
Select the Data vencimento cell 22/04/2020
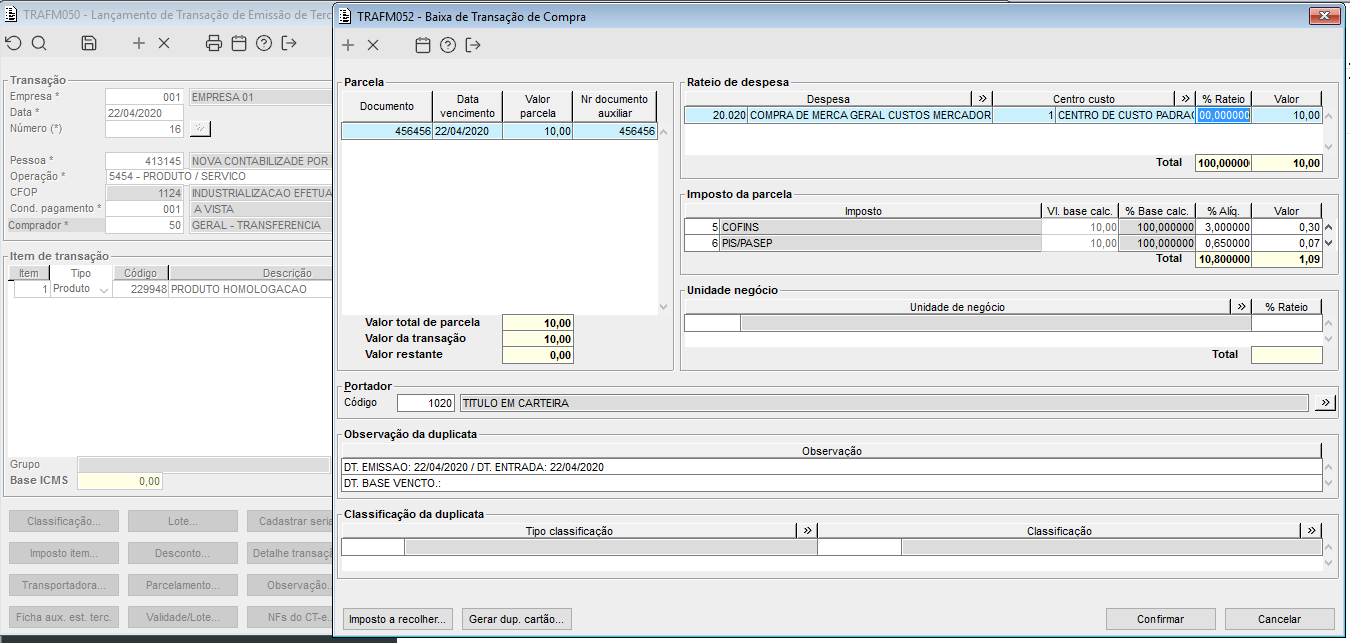pyautogui.click(x=468, y=131)
